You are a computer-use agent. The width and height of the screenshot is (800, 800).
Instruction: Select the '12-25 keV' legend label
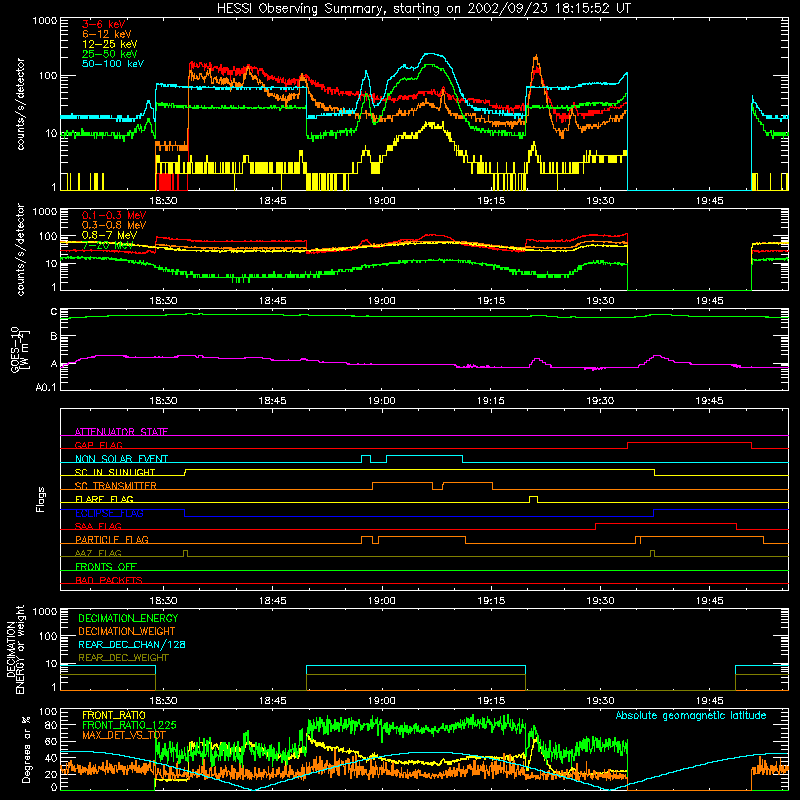tap(110, 44)
